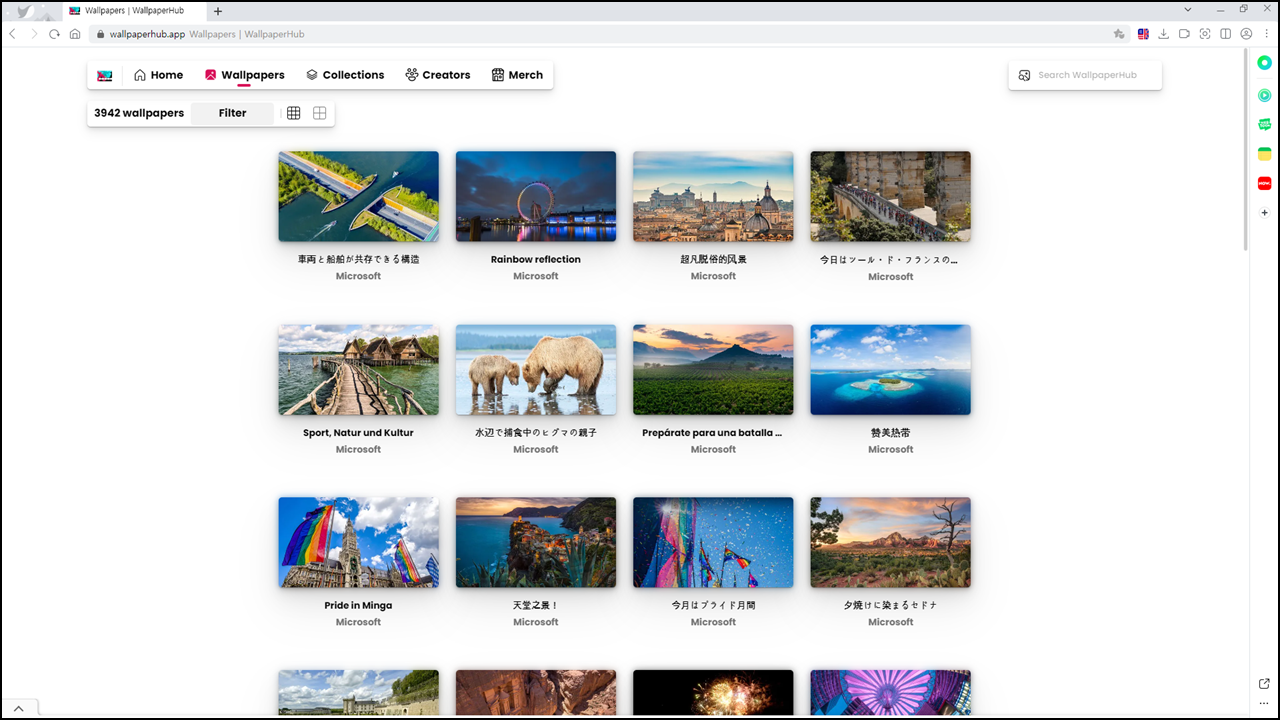The width and height of the screenshot is (1280, 720).
Task: Bookmark this page with star icon
Action: coord(1119,34)
